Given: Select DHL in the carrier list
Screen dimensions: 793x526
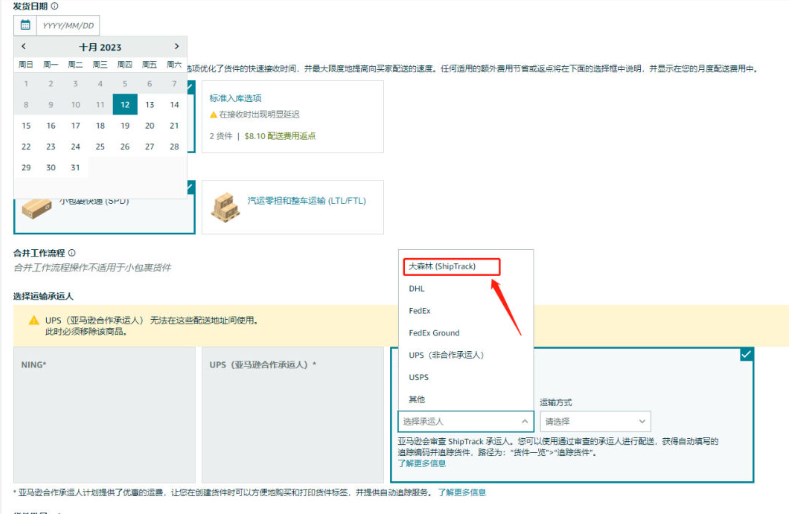Looking at the screenshot, I should pyautogui.click(x=417, y=288).
